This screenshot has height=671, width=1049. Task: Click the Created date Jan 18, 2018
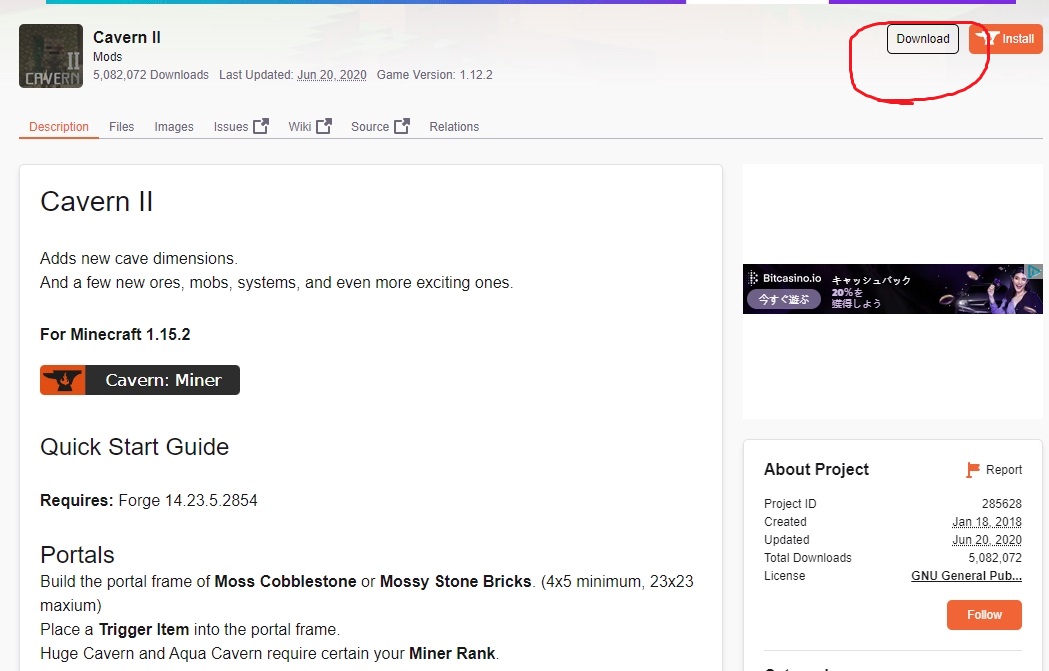pyautogui.click(x=987, y=522)
